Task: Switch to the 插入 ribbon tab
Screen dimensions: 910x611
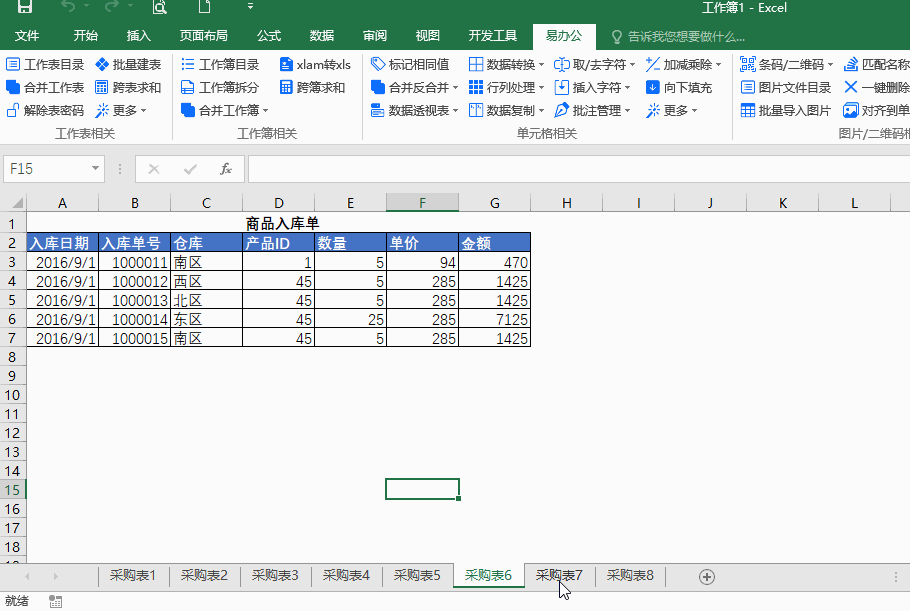Action: [x=139, y=36]
